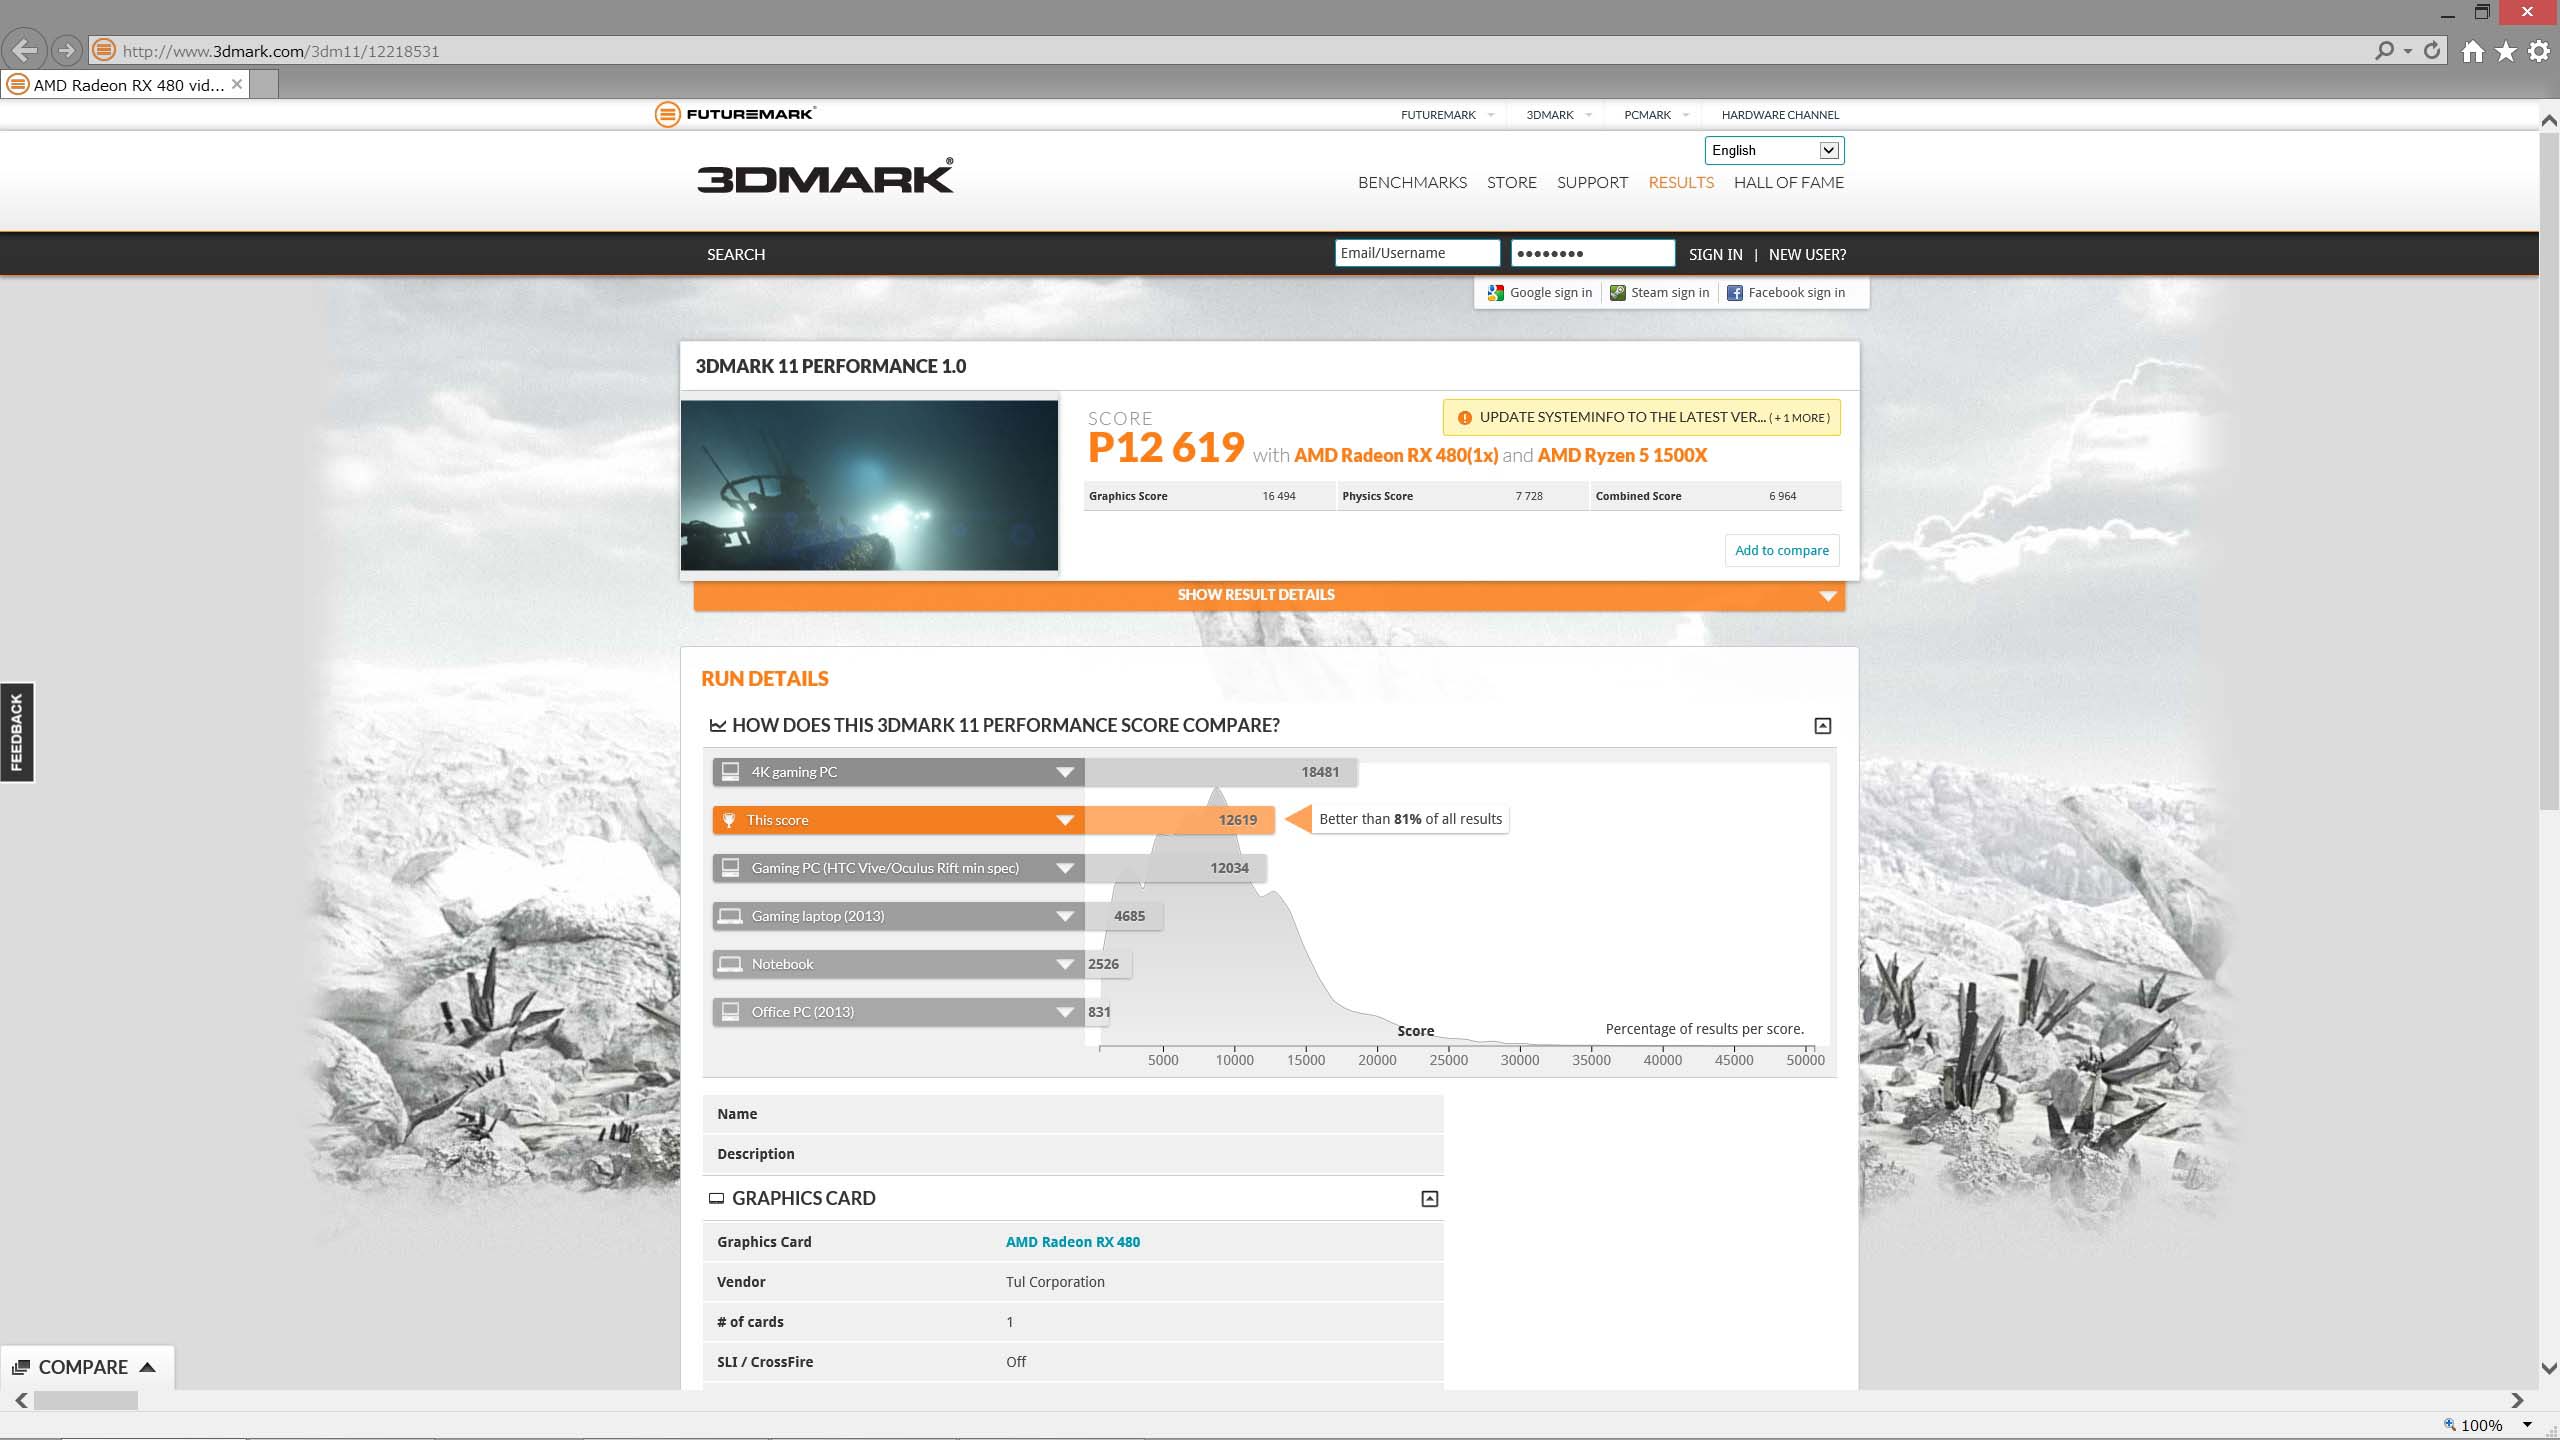Click the Add to compare button
This screenshot has height=1440, width=2560.
coord(1781,551)
